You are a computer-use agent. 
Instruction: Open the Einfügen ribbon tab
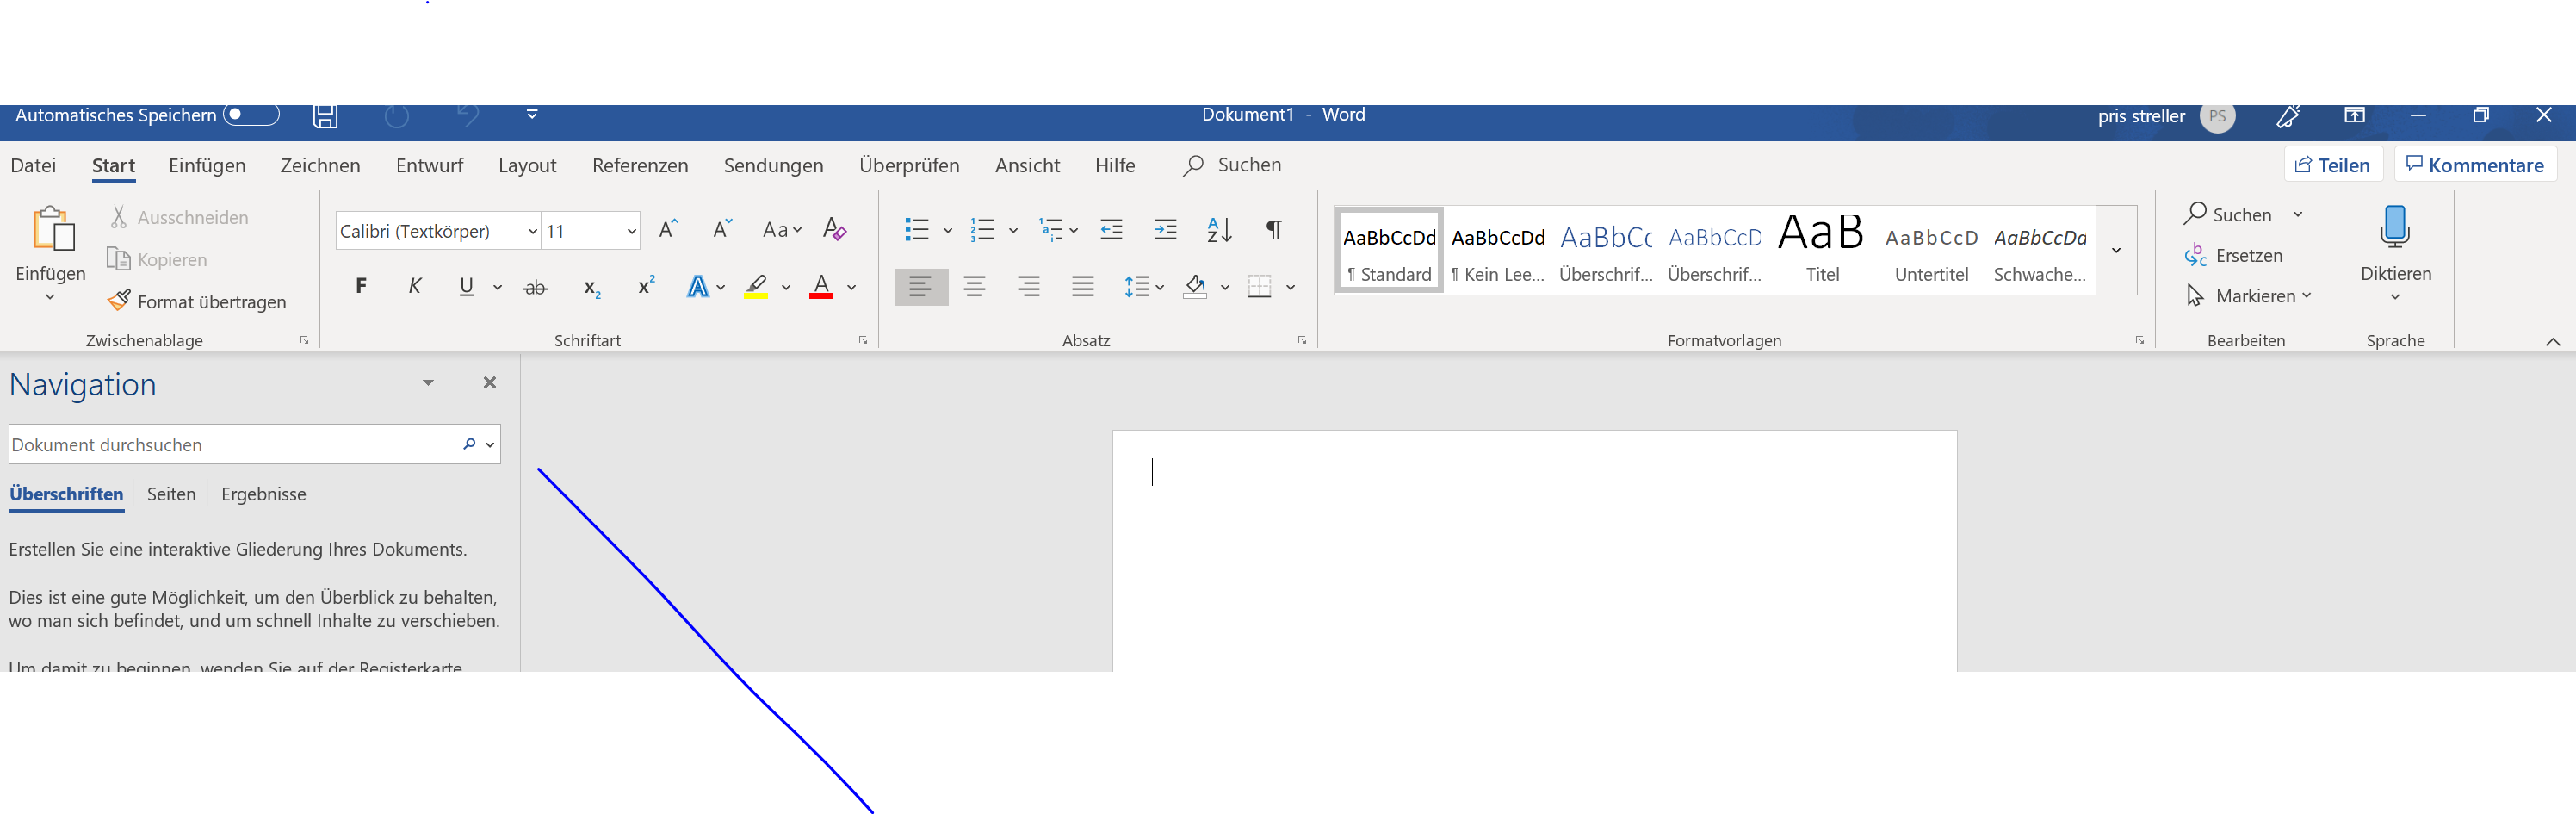pyautogui.click(x=207, y=165)
